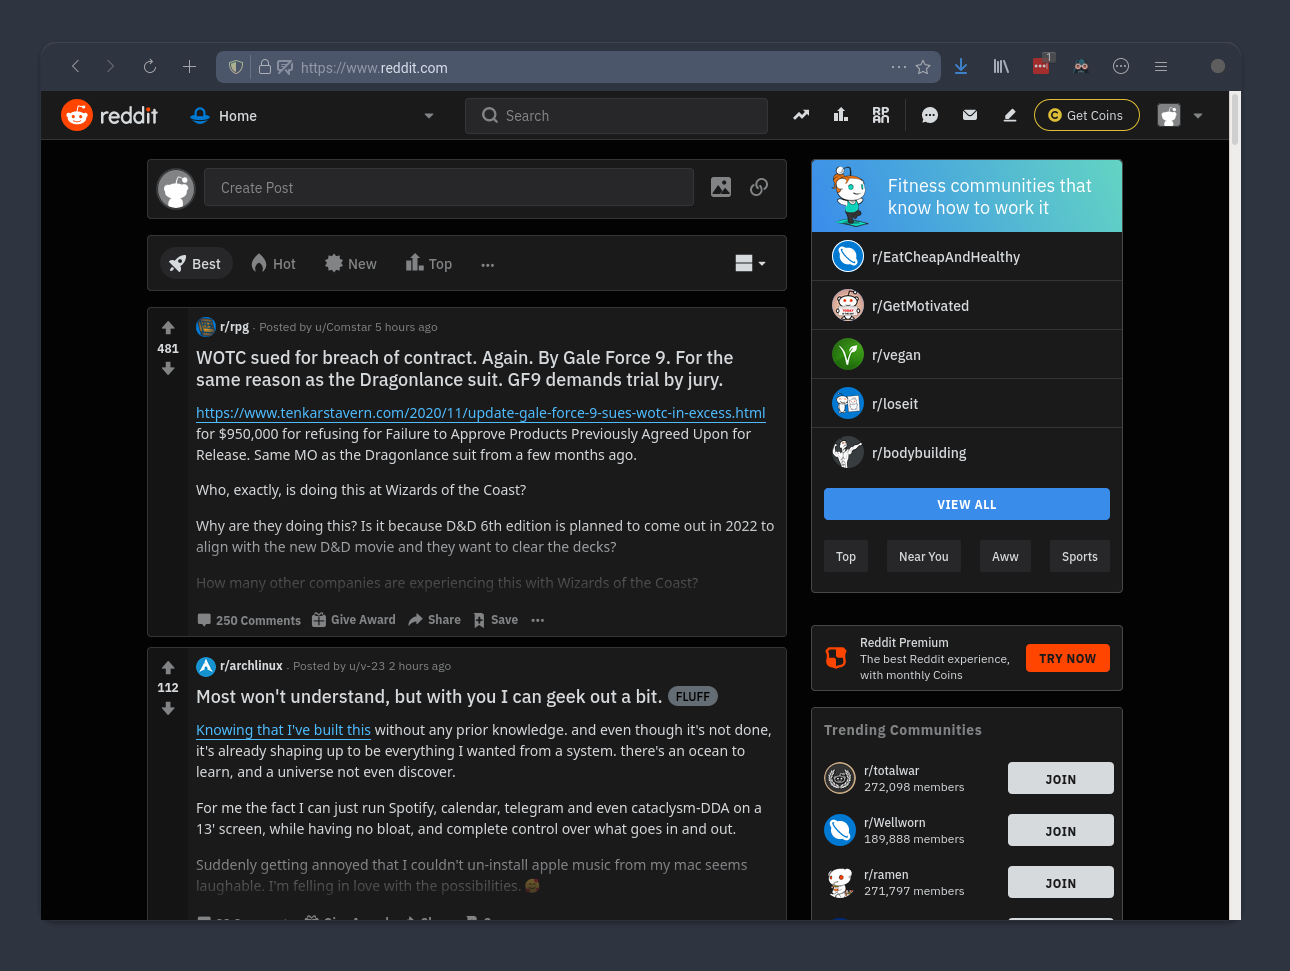Create a link post with chain icon

coord(759,187)
